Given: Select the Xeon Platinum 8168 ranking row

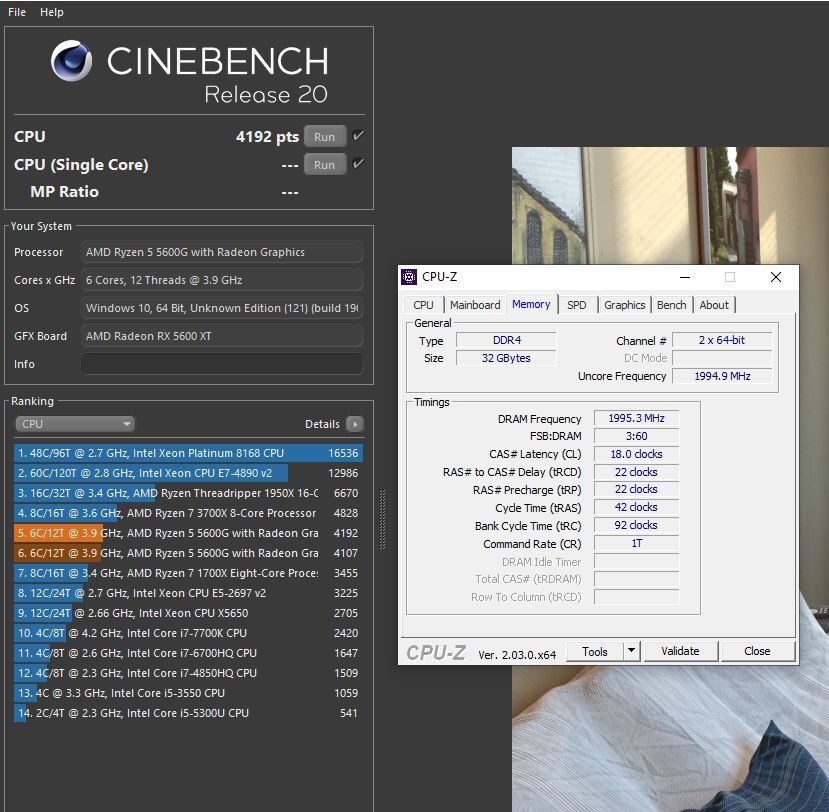Looking at the screenshot, I should (188, 453).
